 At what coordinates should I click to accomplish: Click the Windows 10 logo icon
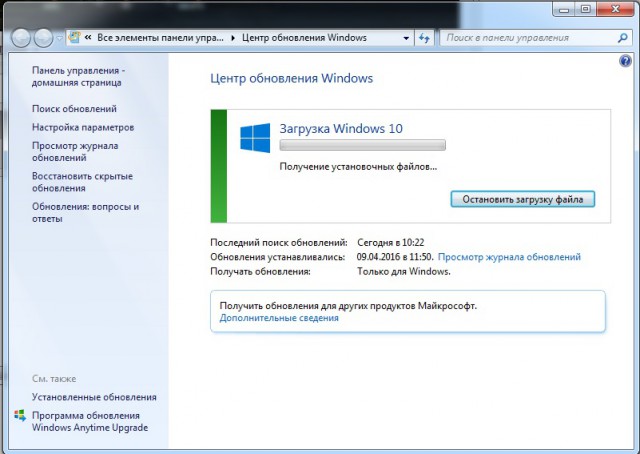[x=255, y=138]
